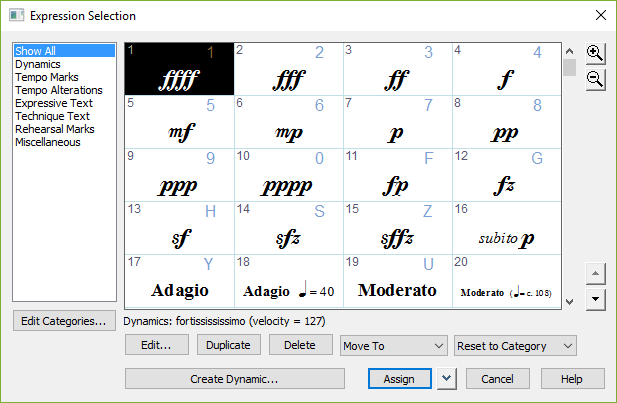Cancel the Expression Selection dialog
The height and width of the screenshot is (403, 617).
click(498, 379)
